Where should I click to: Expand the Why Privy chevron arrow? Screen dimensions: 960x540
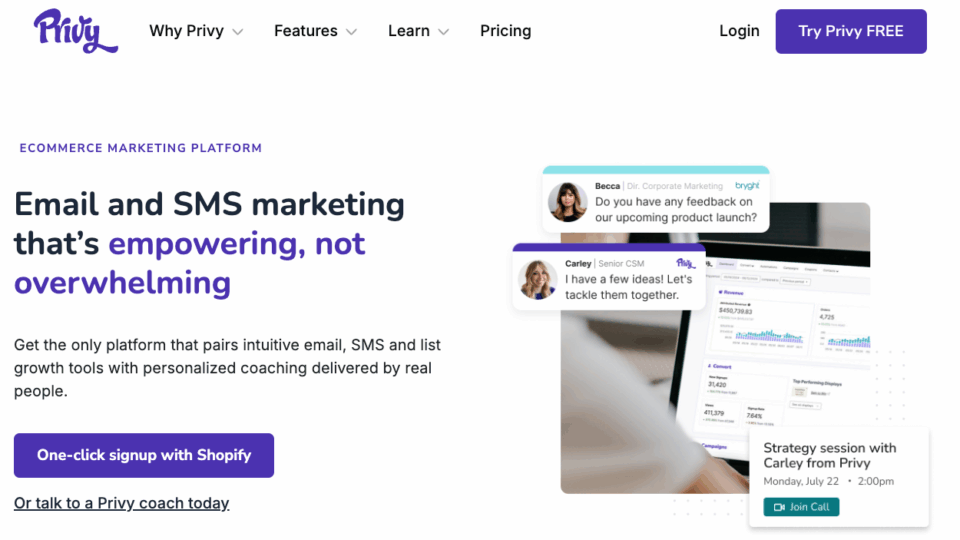(x=238, y=32)
